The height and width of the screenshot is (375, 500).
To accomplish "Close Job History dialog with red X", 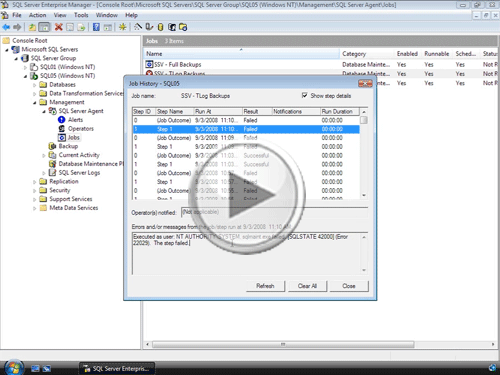I will coord(365,83).
